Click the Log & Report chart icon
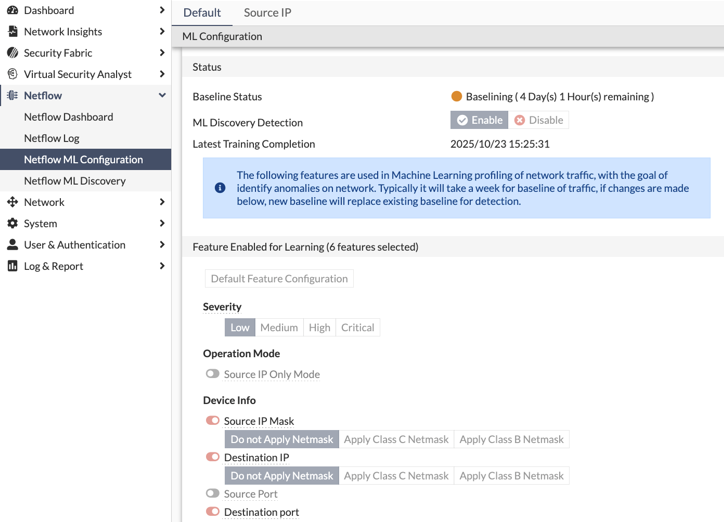The height and width of the screenshot is (522, 724). pyautogui.click(x=12, y=266)
